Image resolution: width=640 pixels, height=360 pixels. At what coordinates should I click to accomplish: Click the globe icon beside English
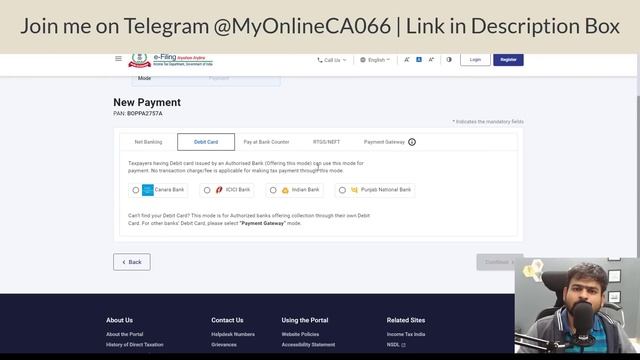pyautogui.click(x=363, y=60)
